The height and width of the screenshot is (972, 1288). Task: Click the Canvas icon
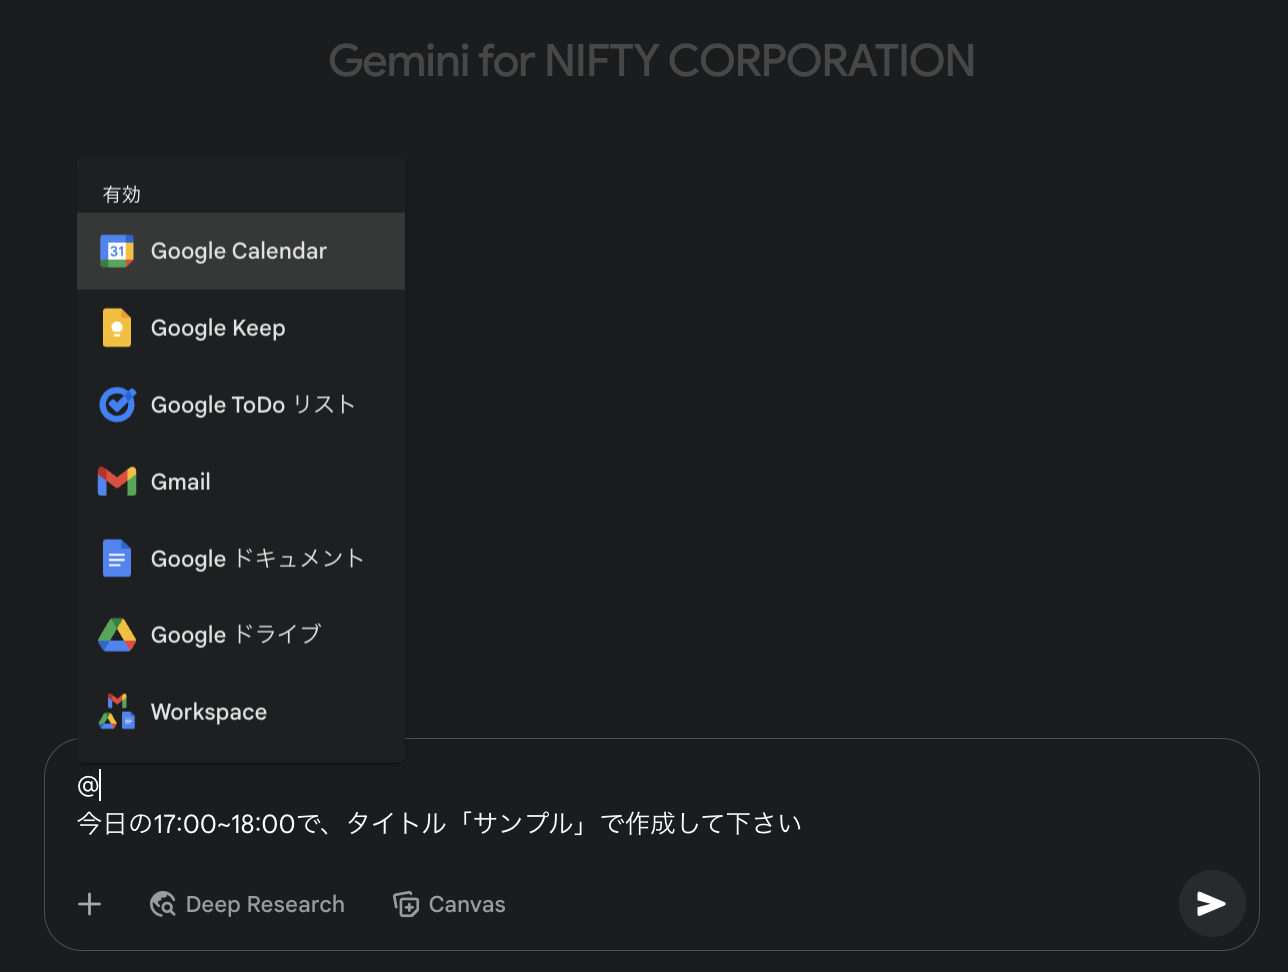click(406, 904)
